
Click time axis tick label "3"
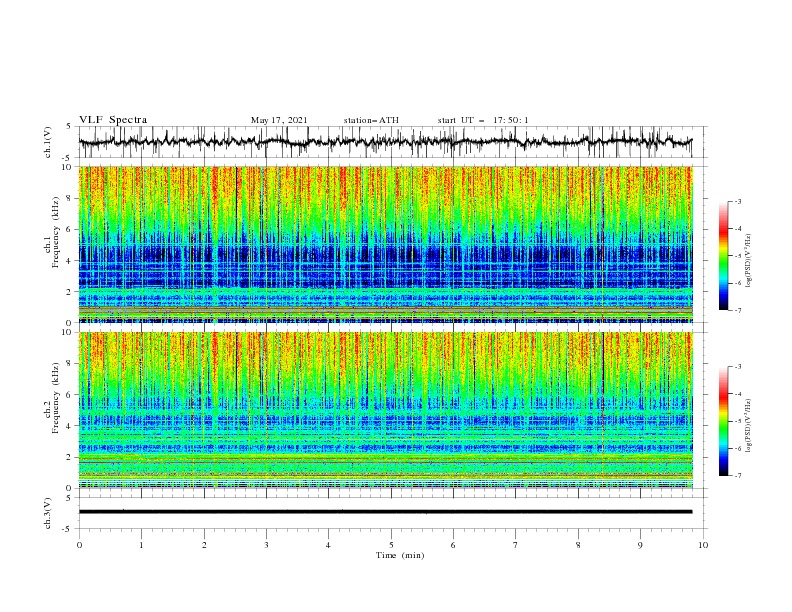pyautogui.click(x=266, y=545)
